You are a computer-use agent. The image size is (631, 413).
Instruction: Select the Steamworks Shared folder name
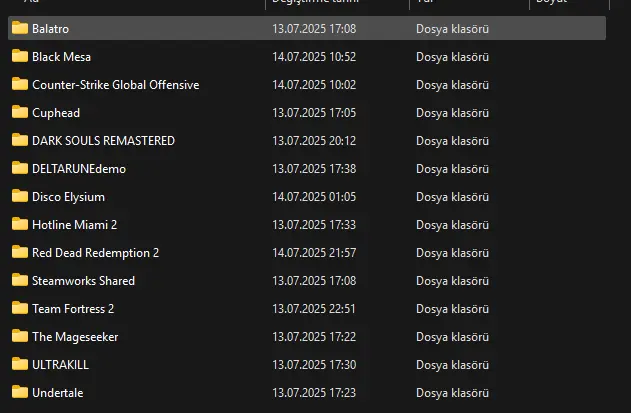(x=83, y=281)
